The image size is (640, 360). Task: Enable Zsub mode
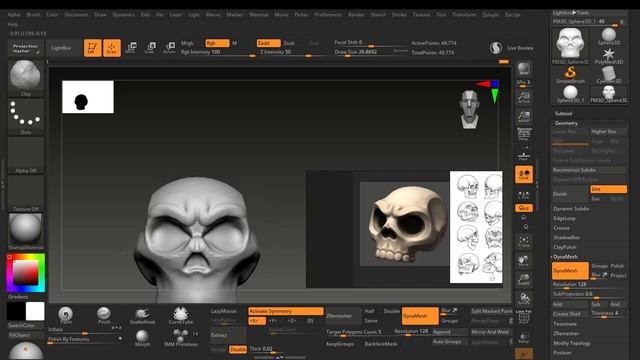click(x=289, y=43)
